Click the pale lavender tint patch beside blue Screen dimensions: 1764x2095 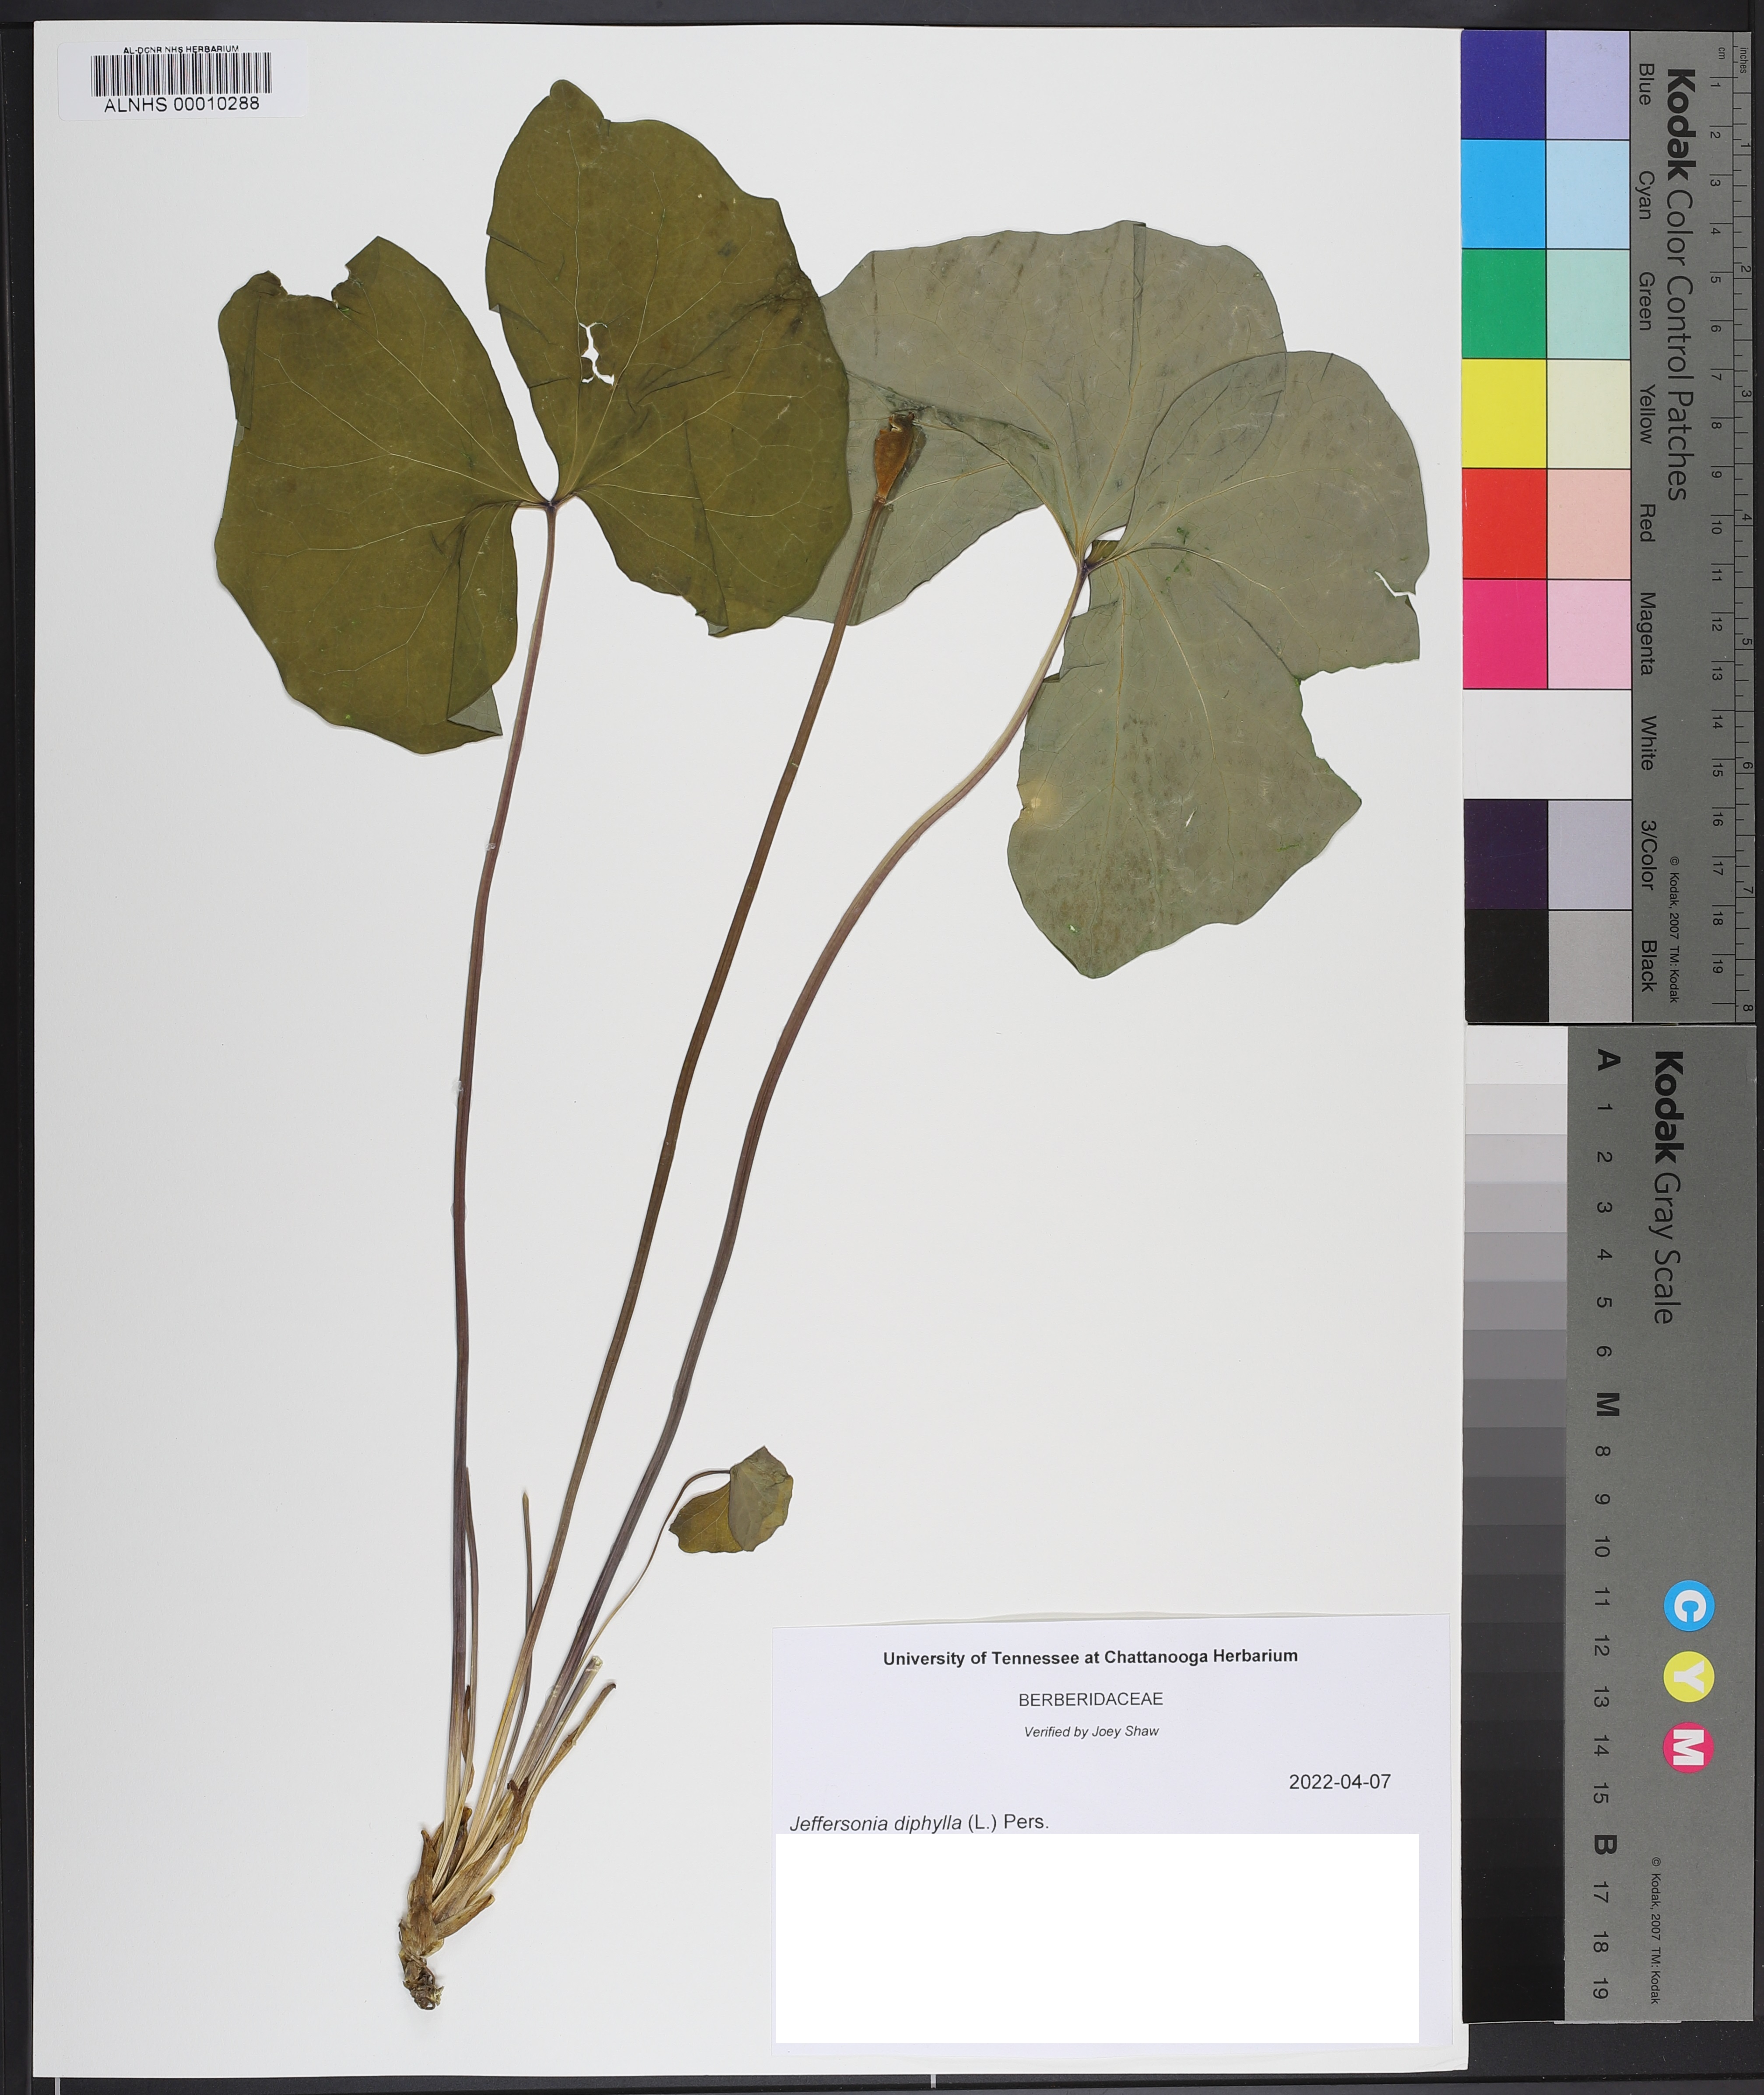point(1588,85)
